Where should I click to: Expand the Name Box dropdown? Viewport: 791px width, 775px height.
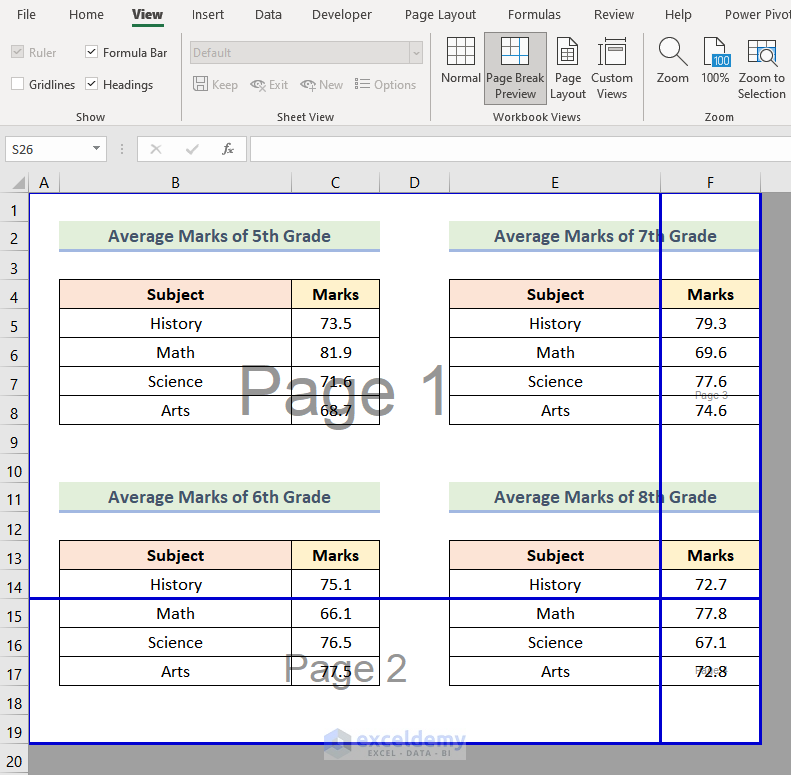97,149
